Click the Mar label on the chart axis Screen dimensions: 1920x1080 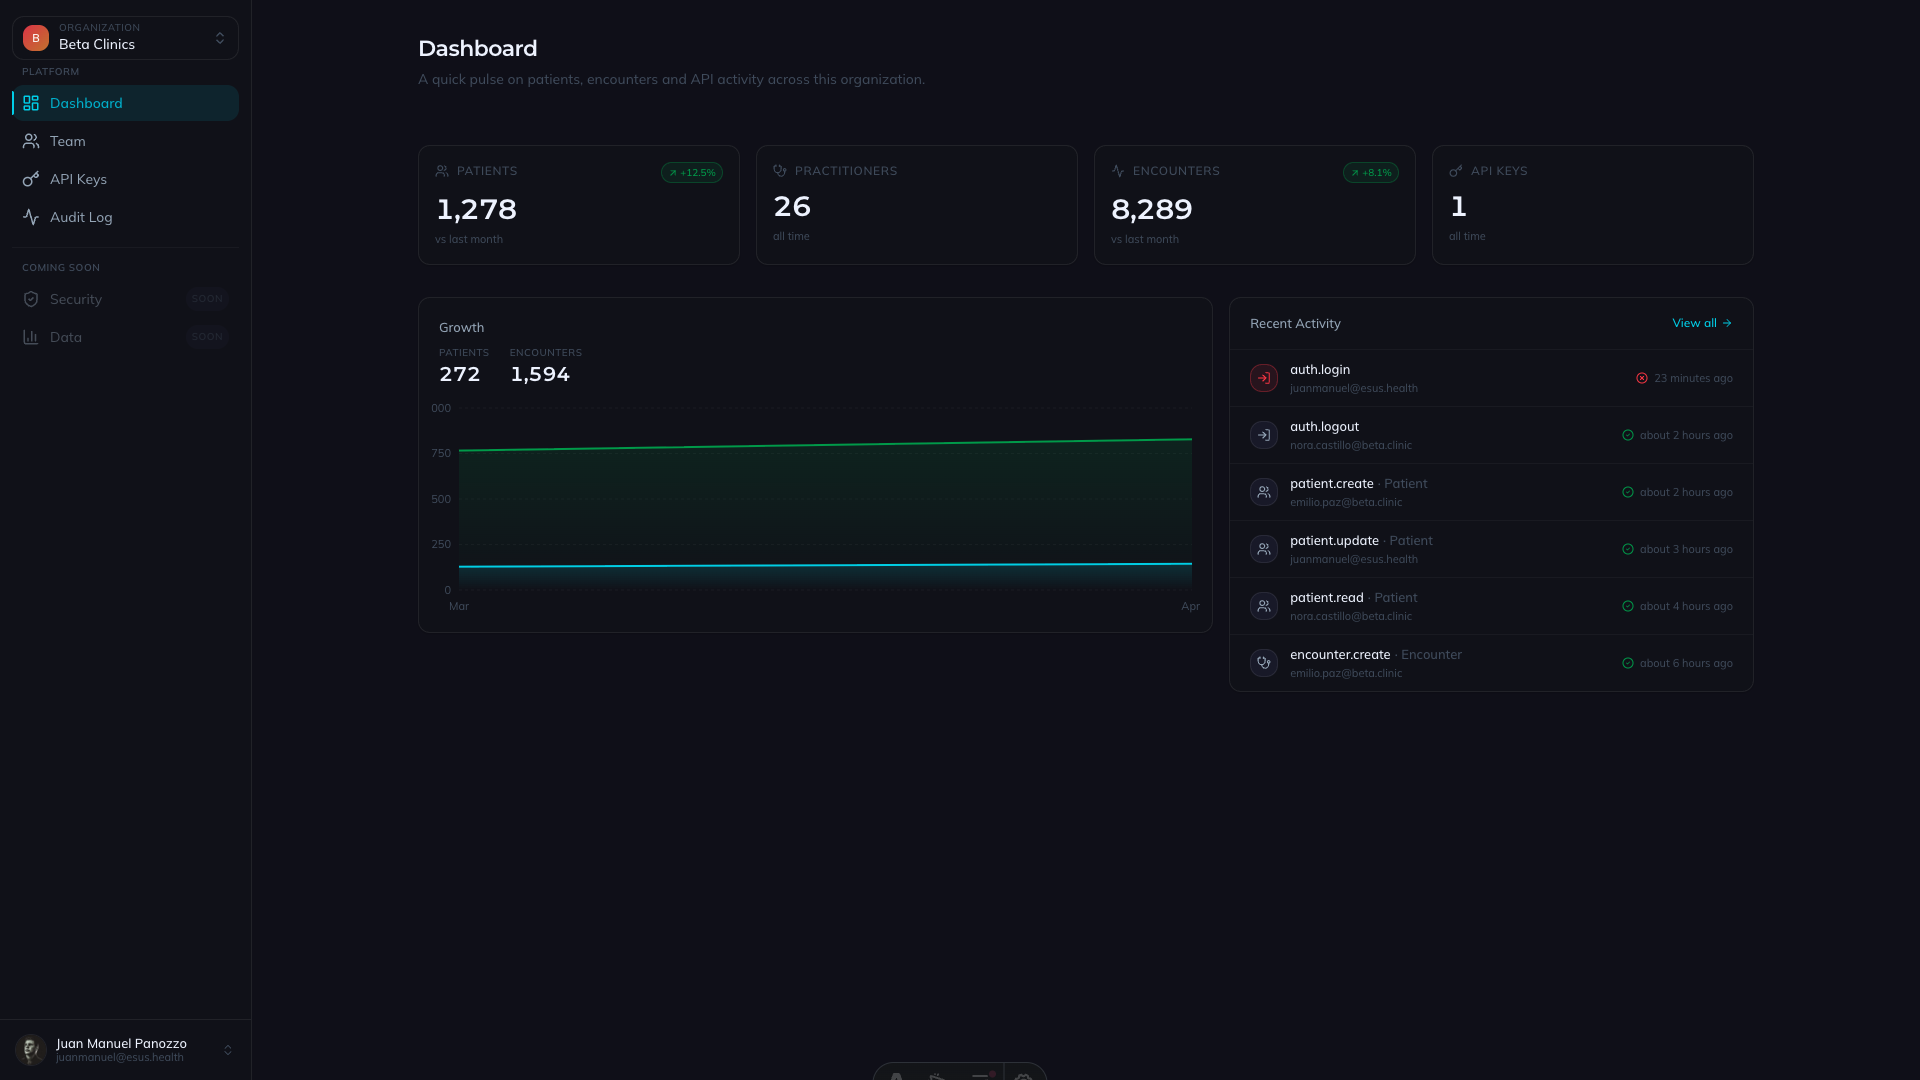459,606
